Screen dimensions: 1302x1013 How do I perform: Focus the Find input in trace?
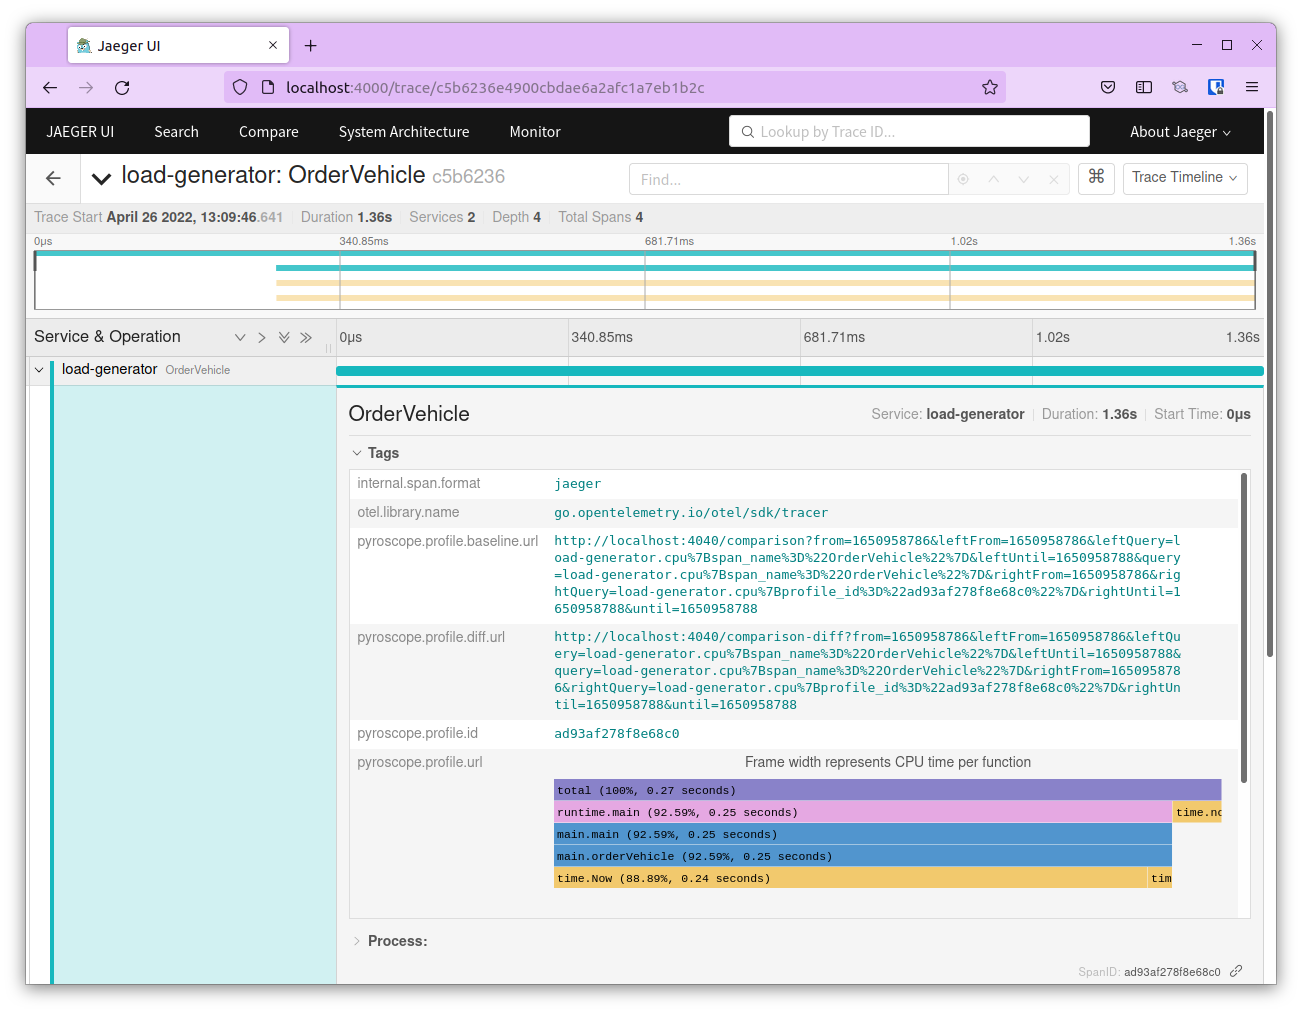click(789, 179)
